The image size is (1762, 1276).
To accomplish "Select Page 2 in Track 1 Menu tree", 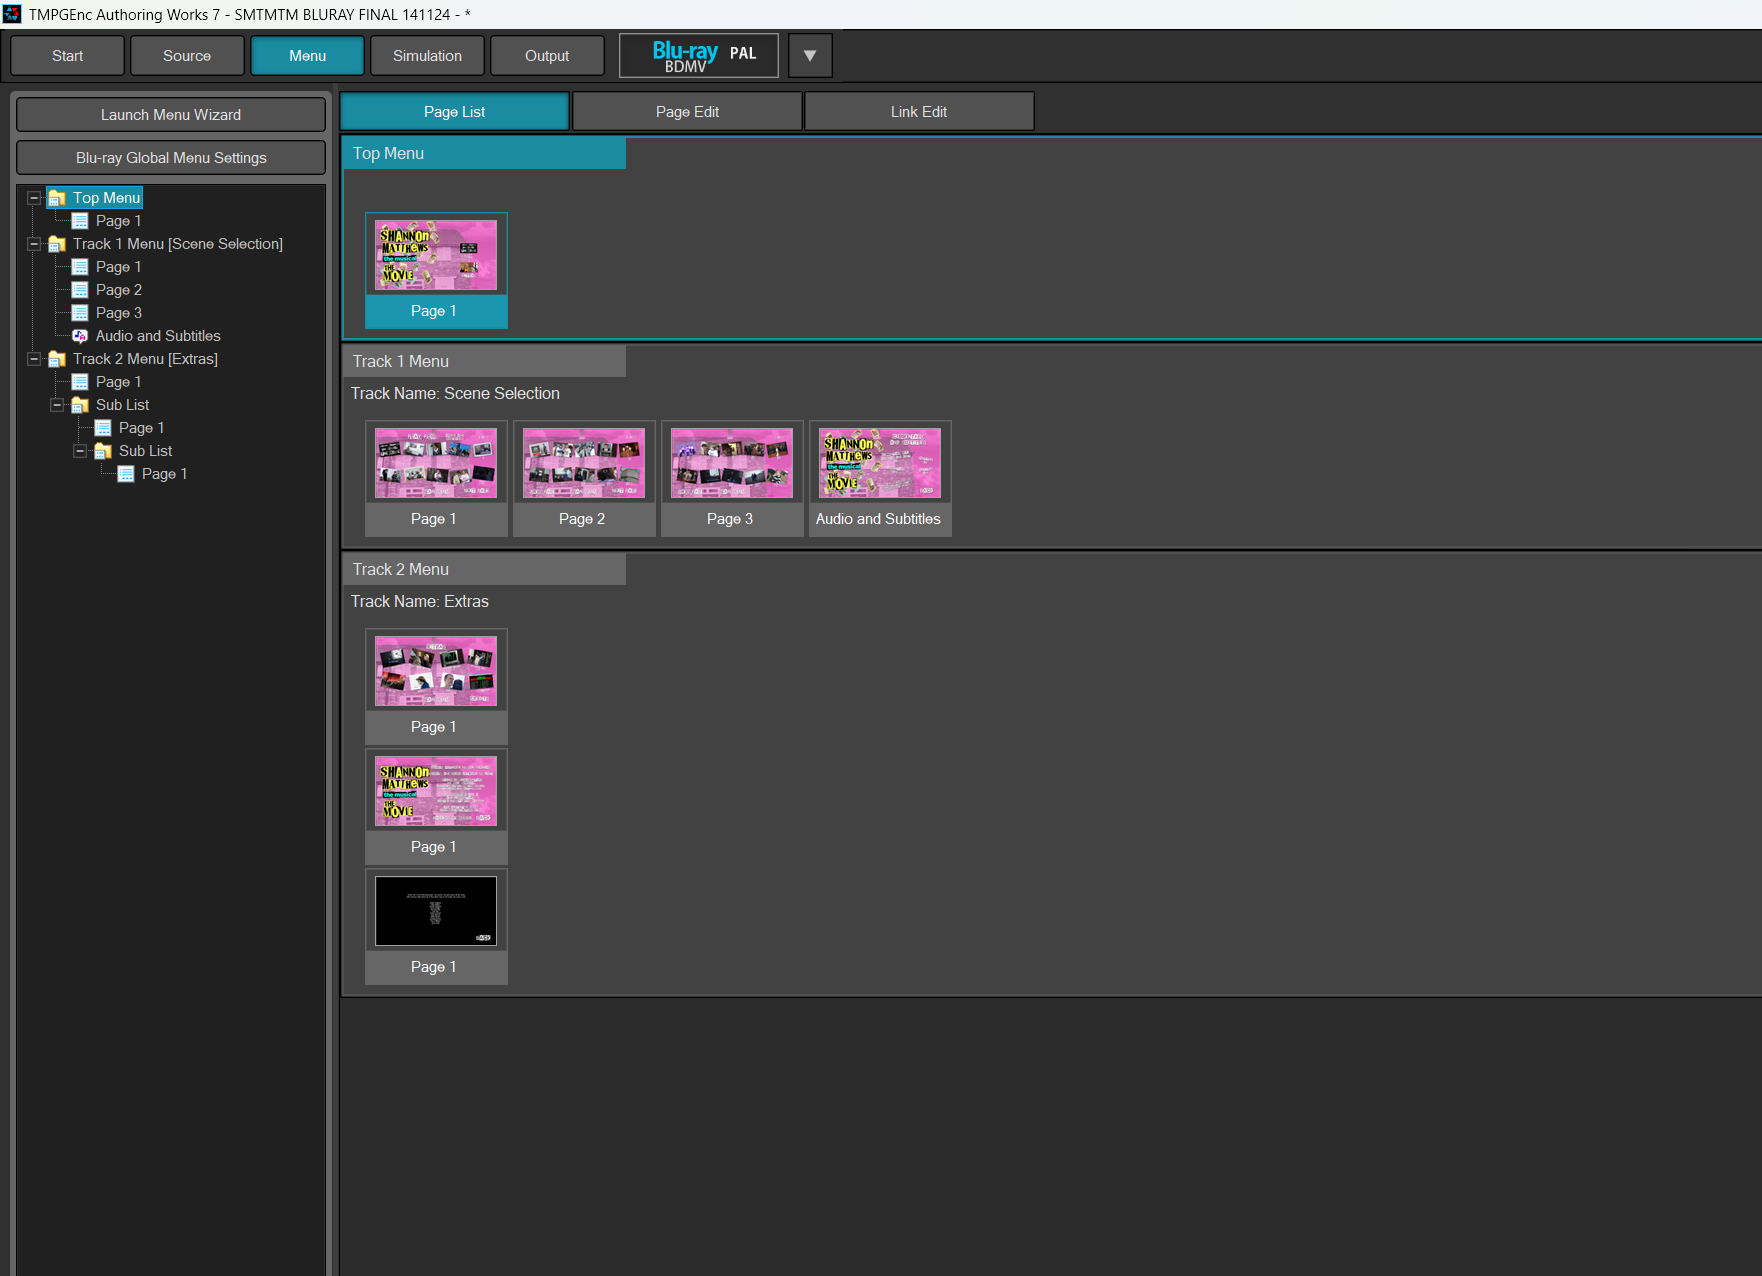I will (x=119, y=290).
